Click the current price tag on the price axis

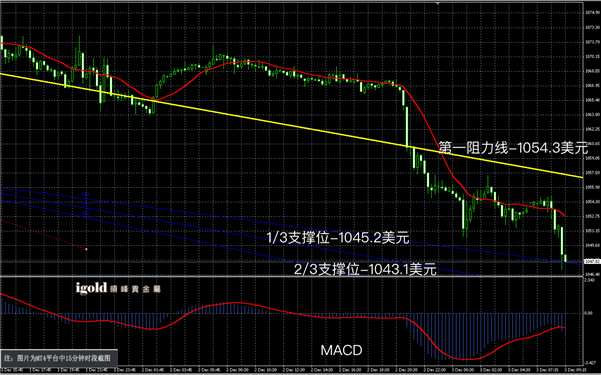tap(592, 261)
